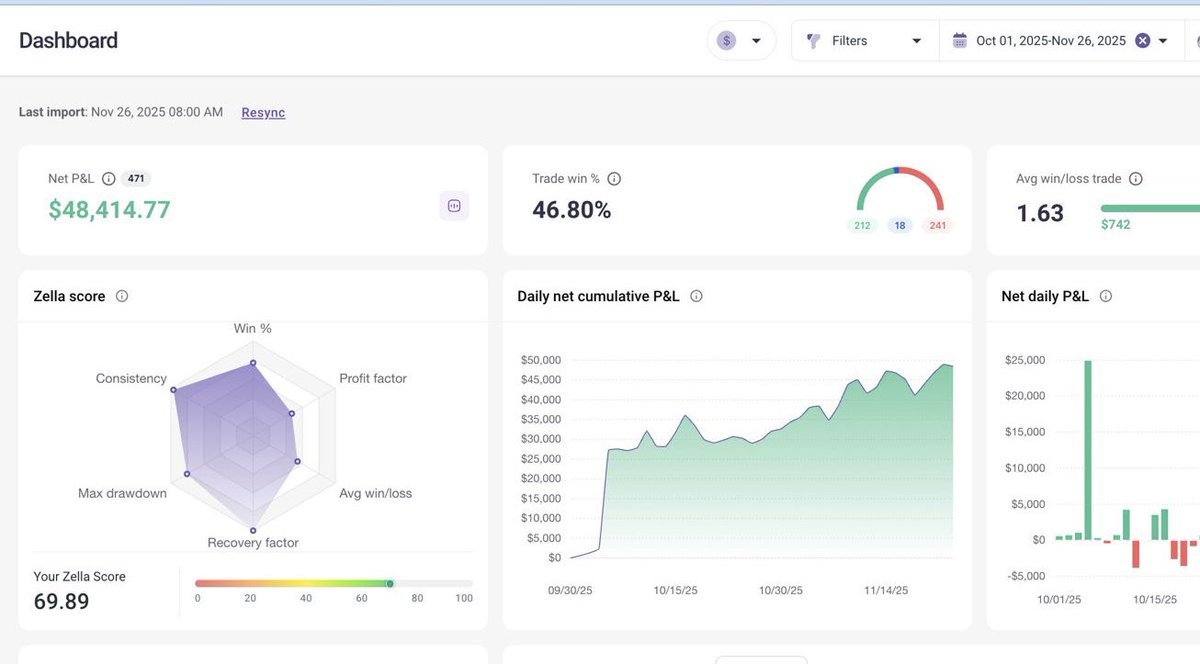1200x664 pixels.
Task: Click the $742 average win bar
Action: 1150,208
